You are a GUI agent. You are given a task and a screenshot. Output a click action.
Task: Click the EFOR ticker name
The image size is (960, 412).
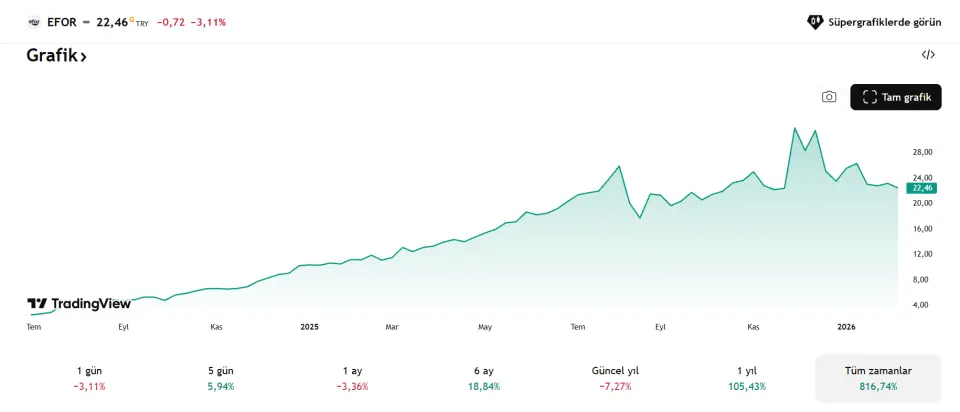coord(62,21)
